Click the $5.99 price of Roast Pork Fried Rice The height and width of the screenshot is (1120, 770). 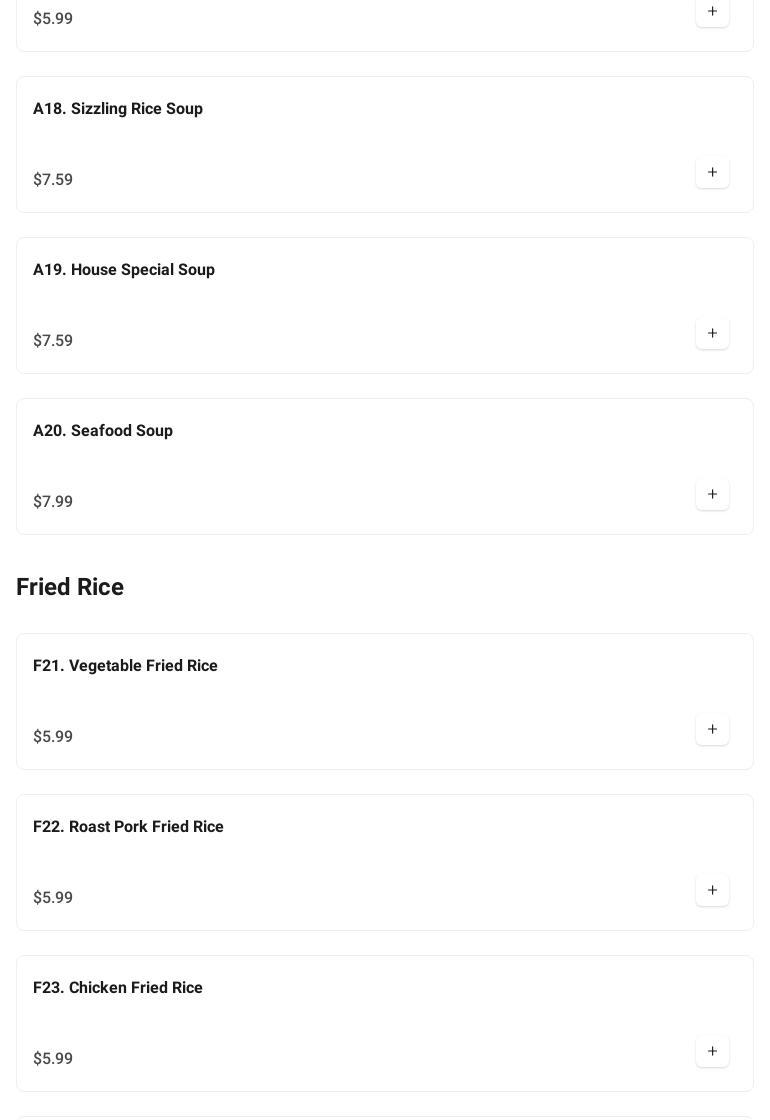(x=53, y=897)
